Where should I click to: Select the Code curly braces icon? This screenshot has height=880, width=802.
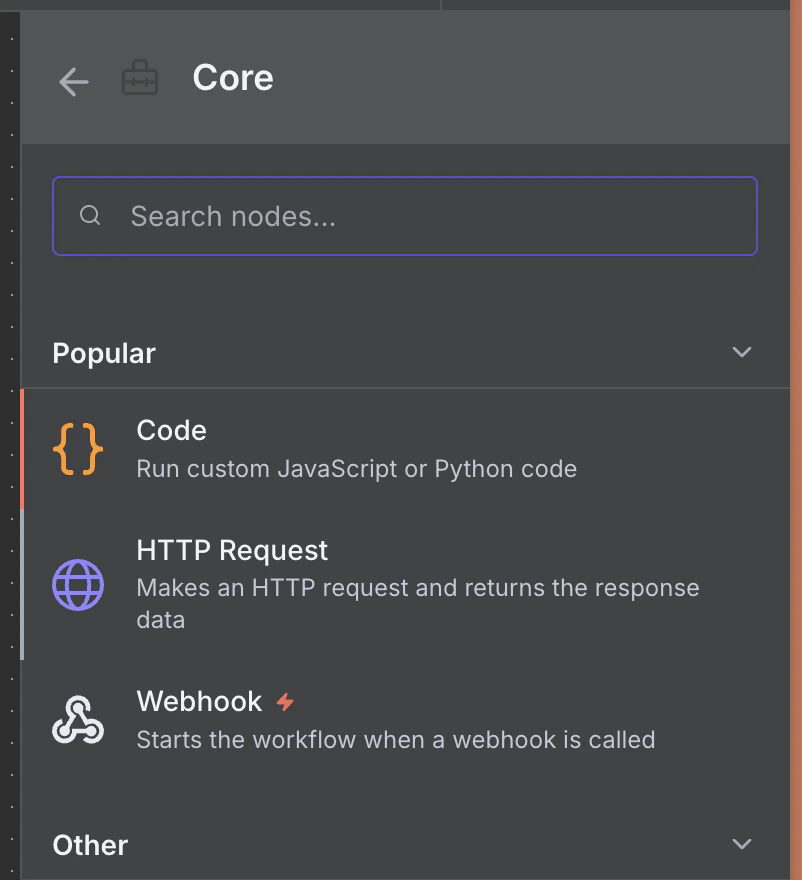click(x=78, y=449)
